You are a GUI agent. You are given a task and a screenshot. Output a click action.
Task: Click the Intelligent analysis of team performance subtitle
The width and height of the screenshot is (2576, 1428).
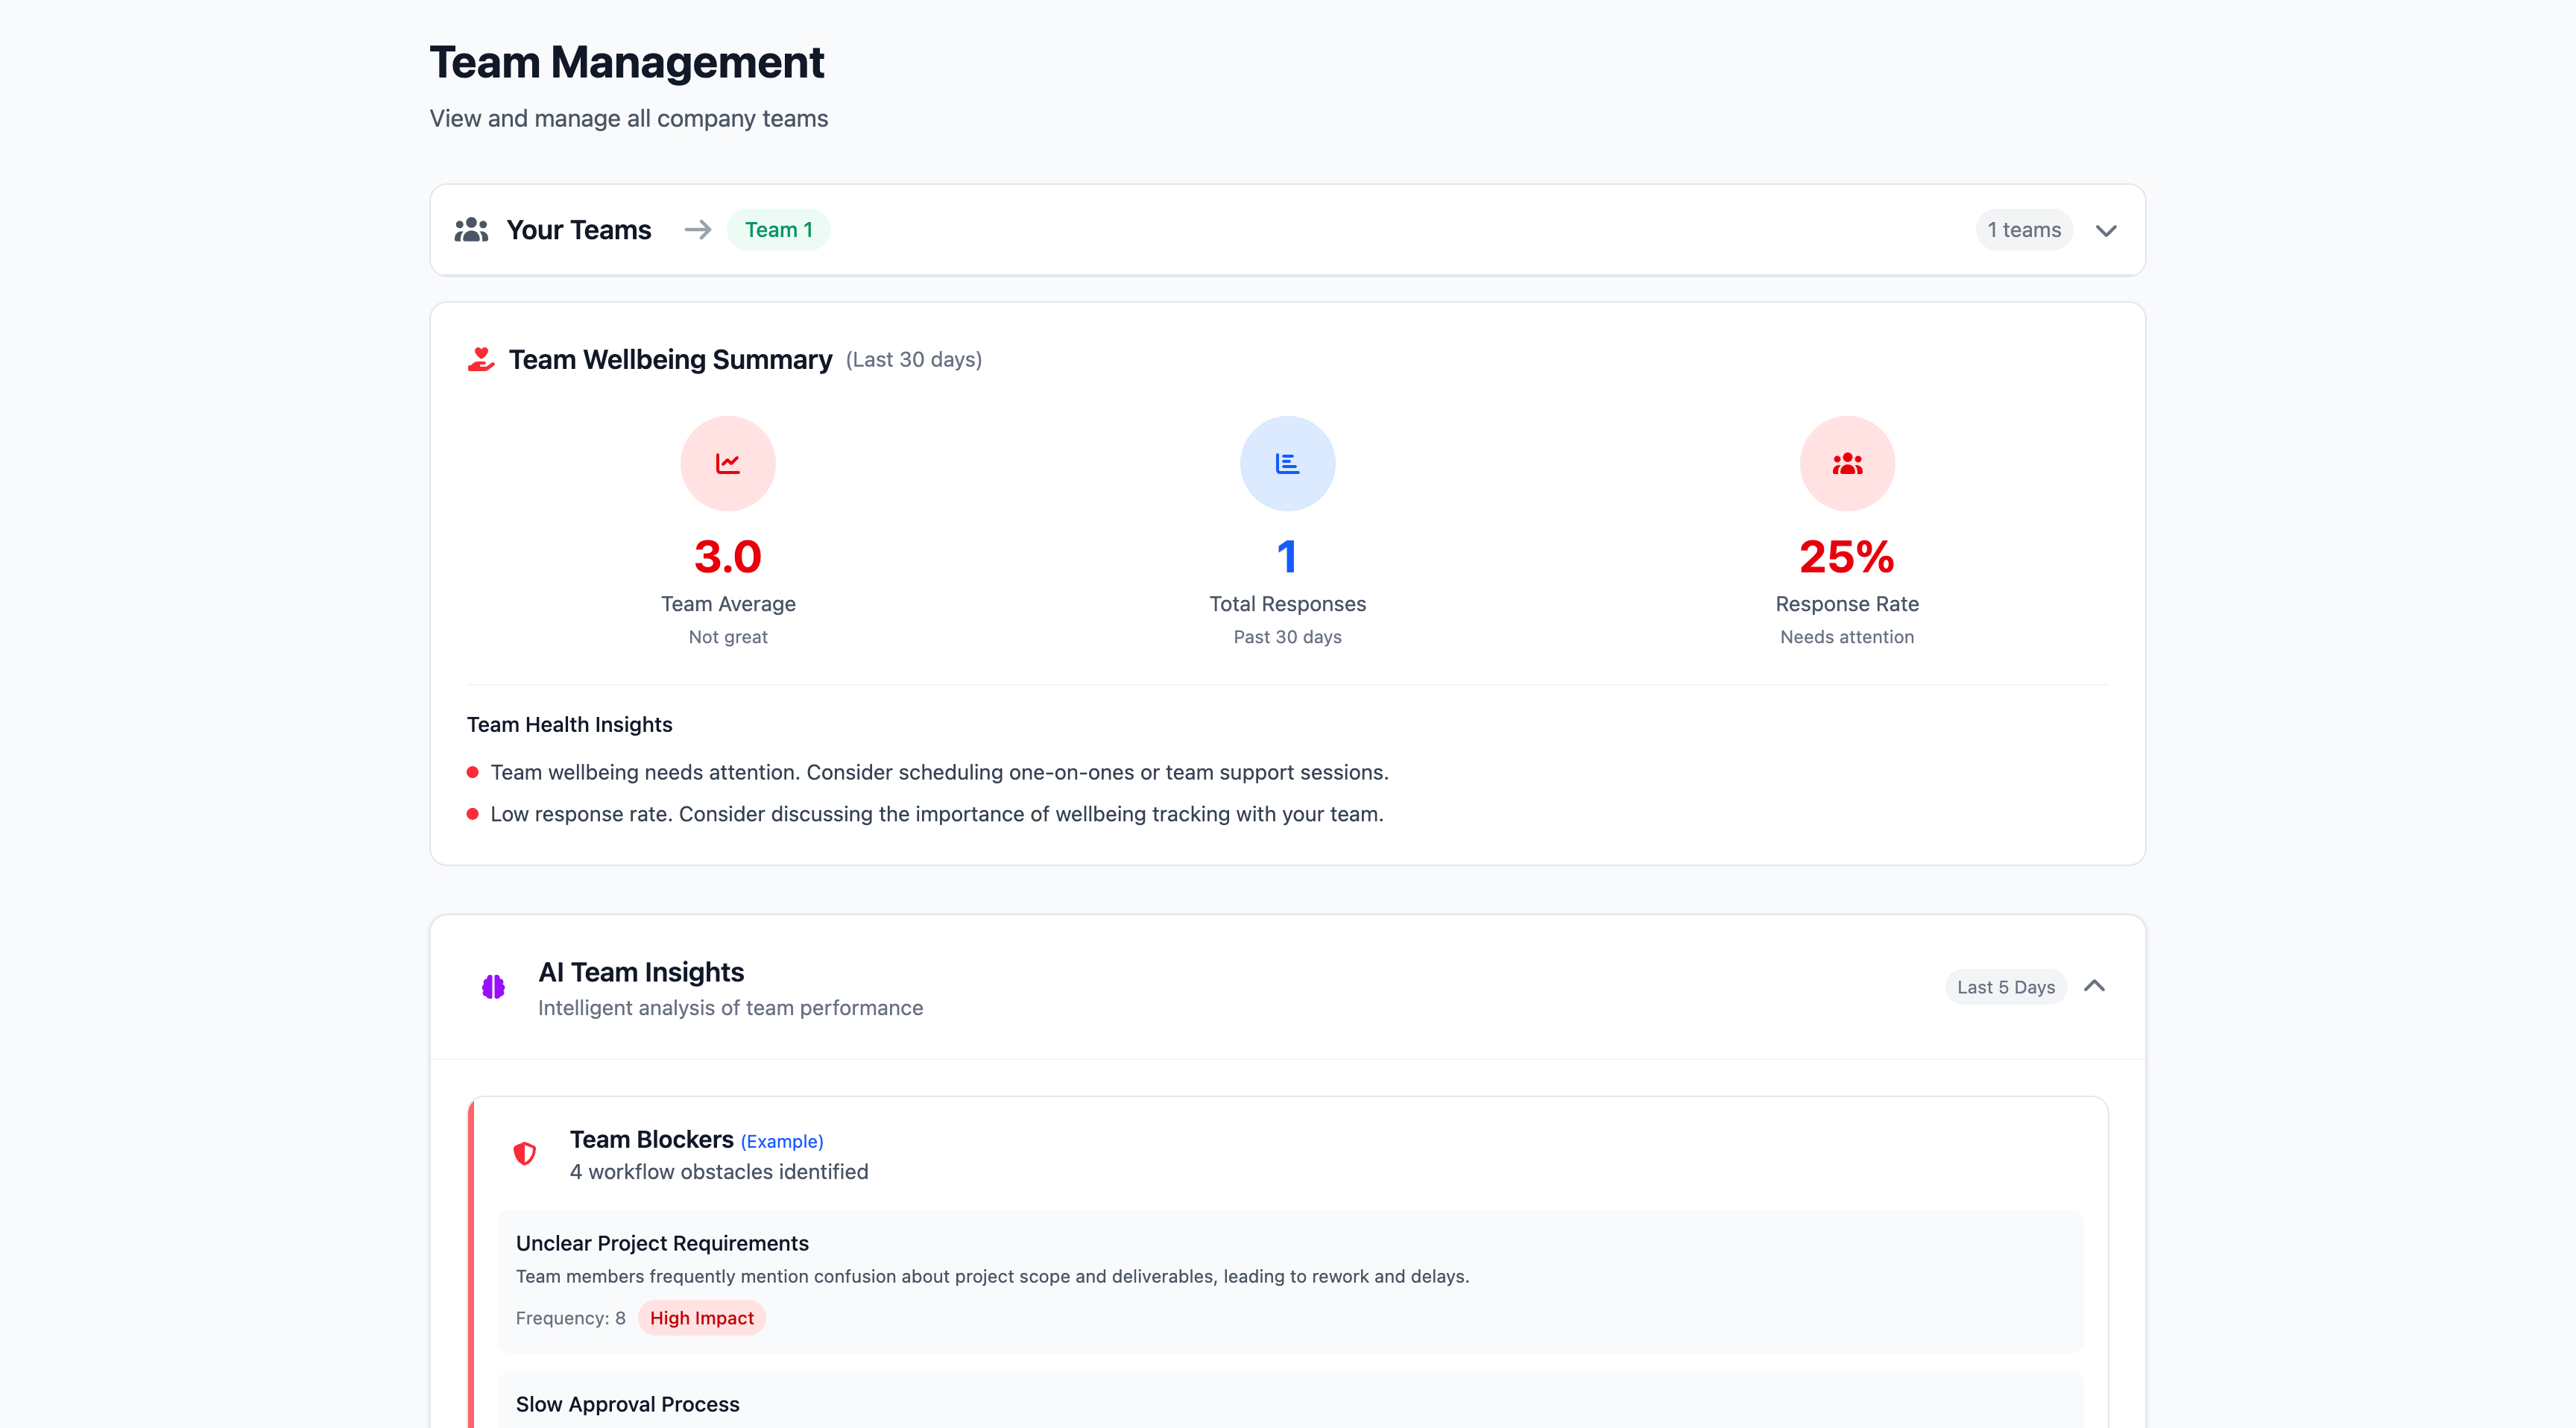[x=730, y=1008]
